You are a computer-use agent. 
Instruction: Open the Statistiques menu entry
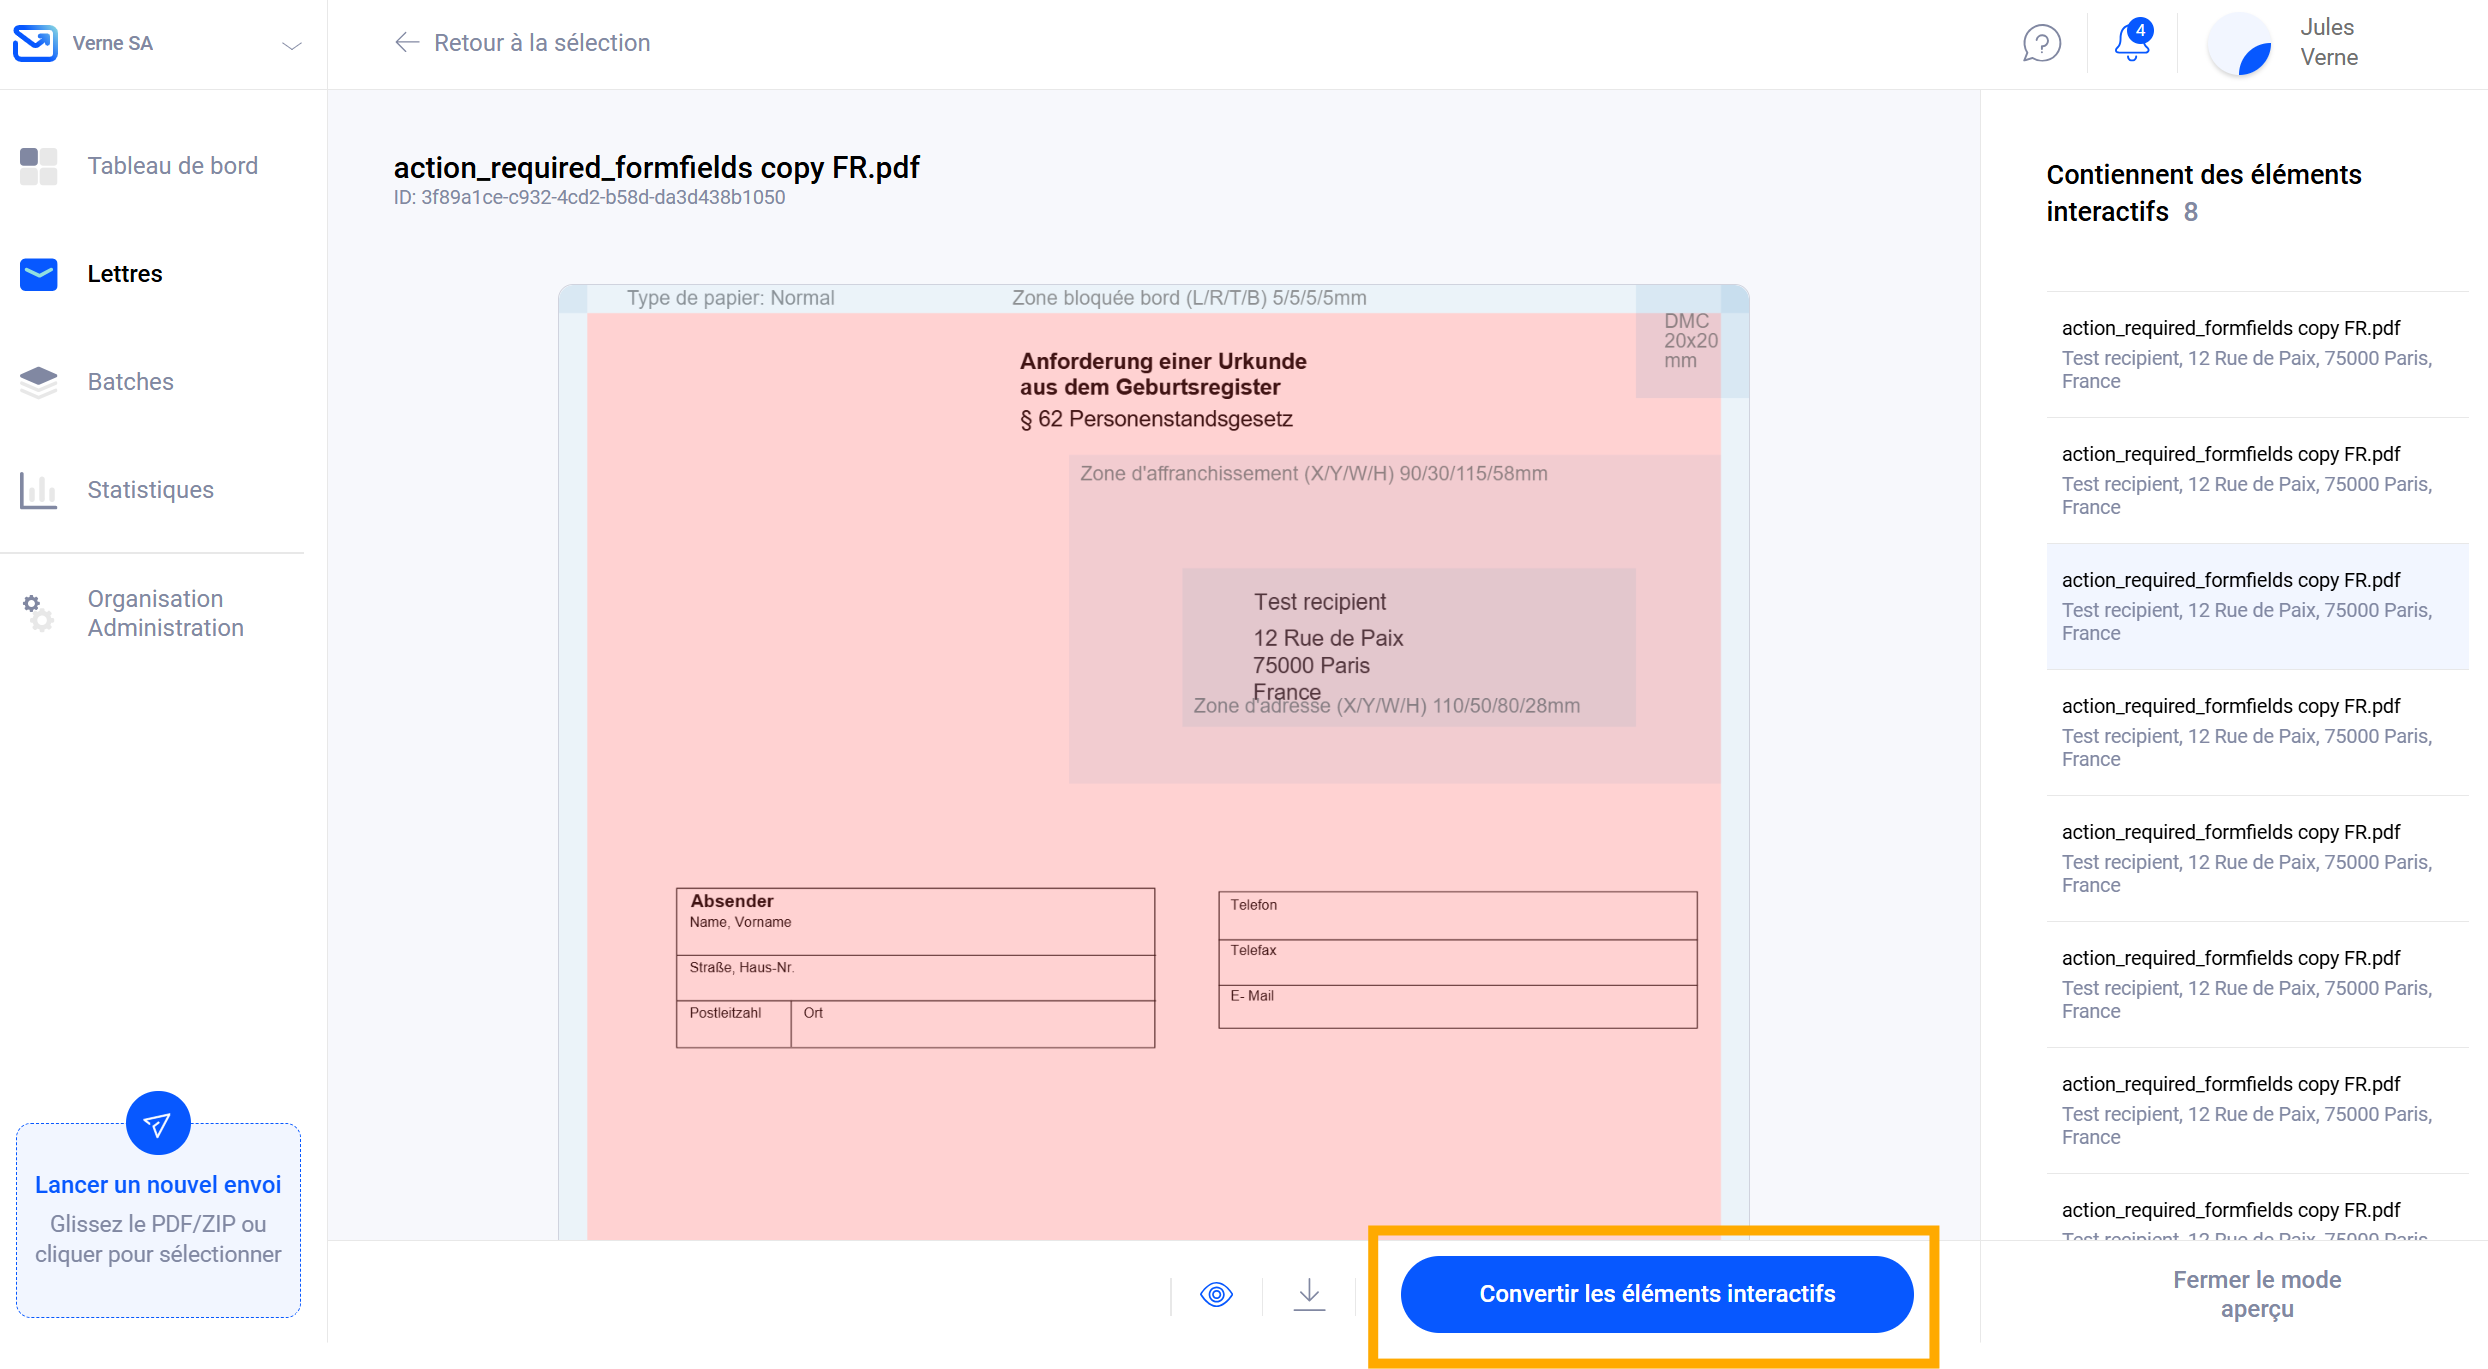click(150, 490)
